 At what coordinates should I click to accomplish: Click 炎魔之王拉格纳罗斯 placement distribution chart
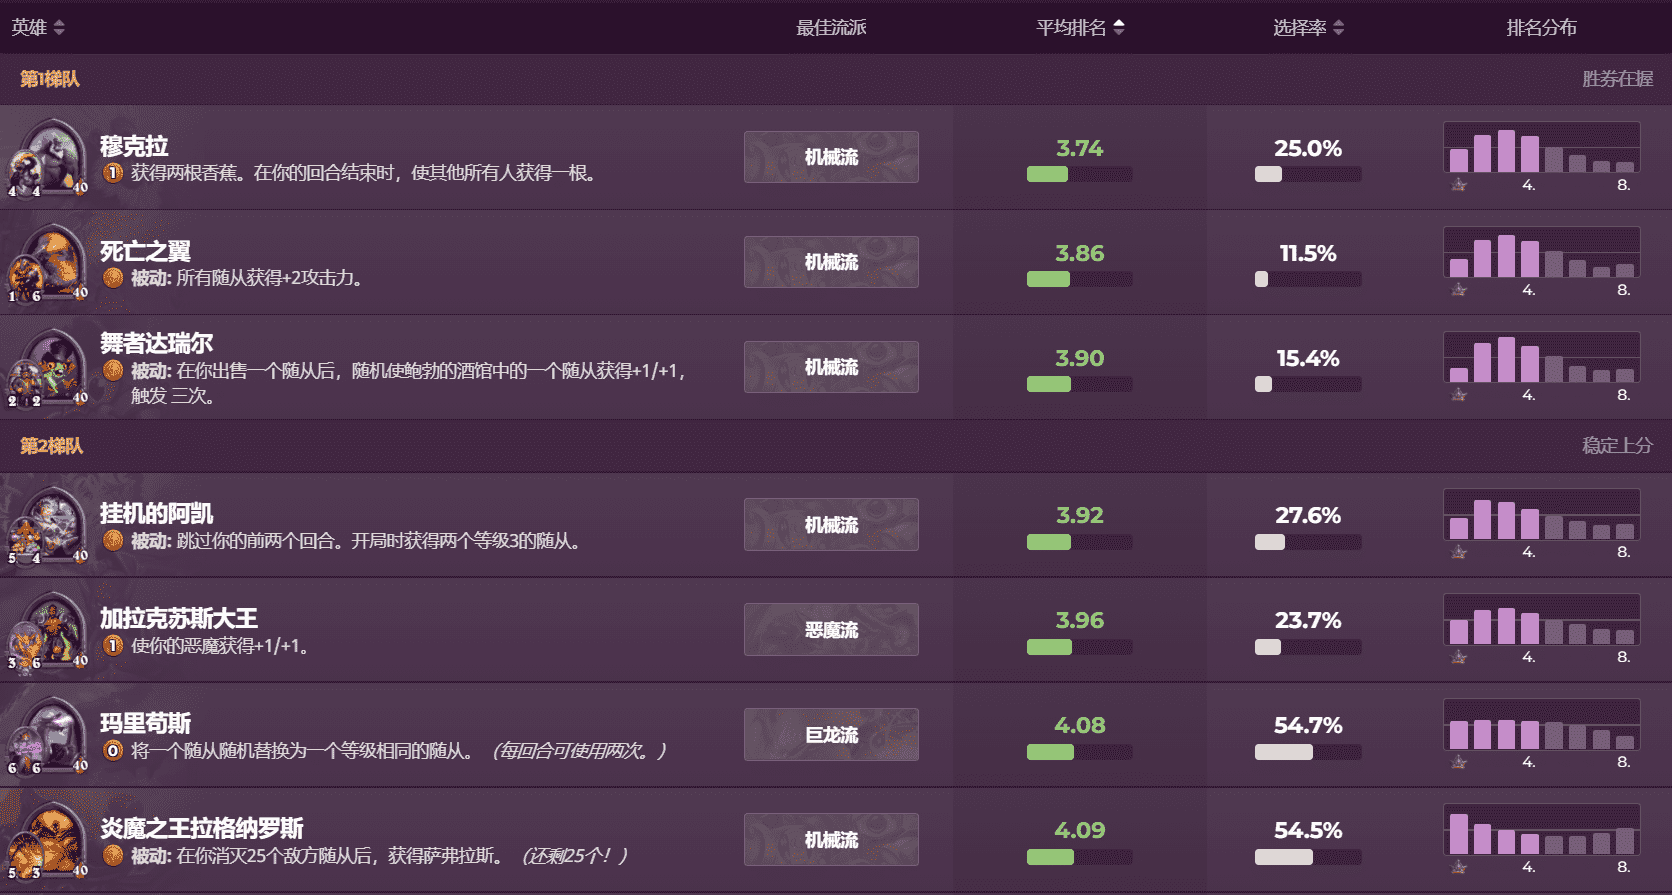click(1541, 829)
